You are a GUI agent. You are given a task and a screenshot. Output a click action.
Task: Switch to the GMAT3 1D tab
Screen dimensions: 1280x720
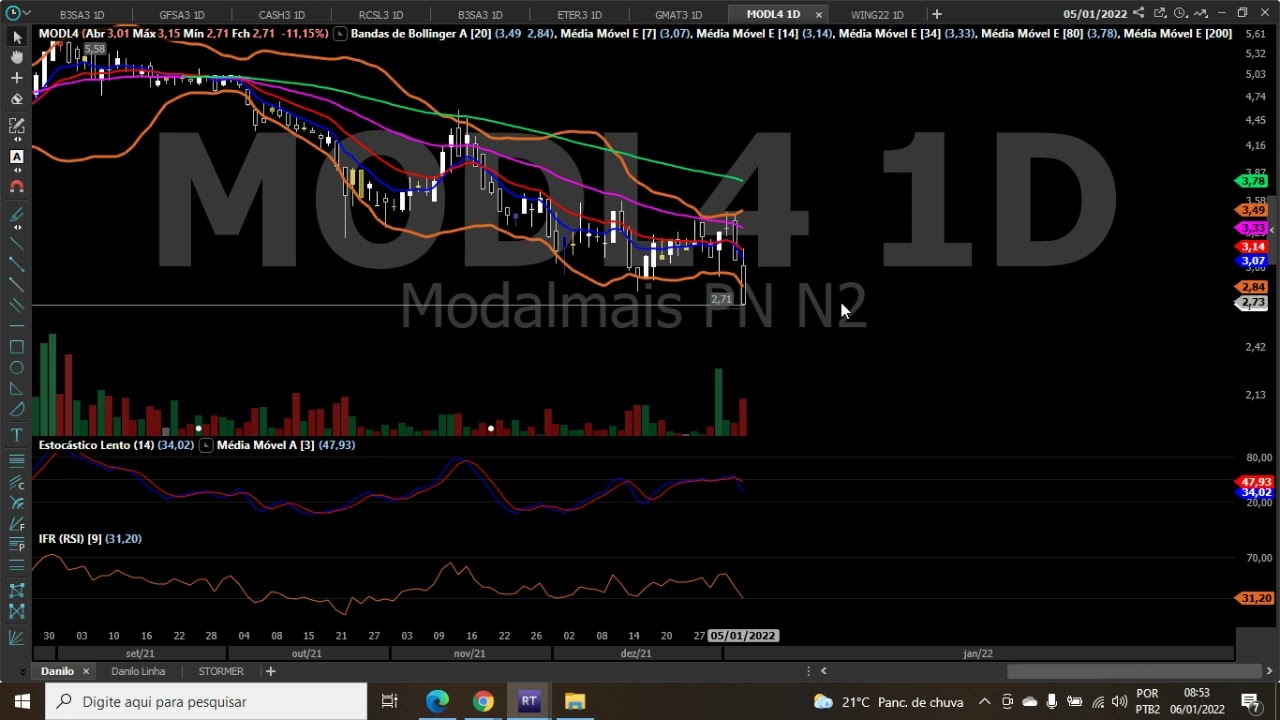point(679,15)
